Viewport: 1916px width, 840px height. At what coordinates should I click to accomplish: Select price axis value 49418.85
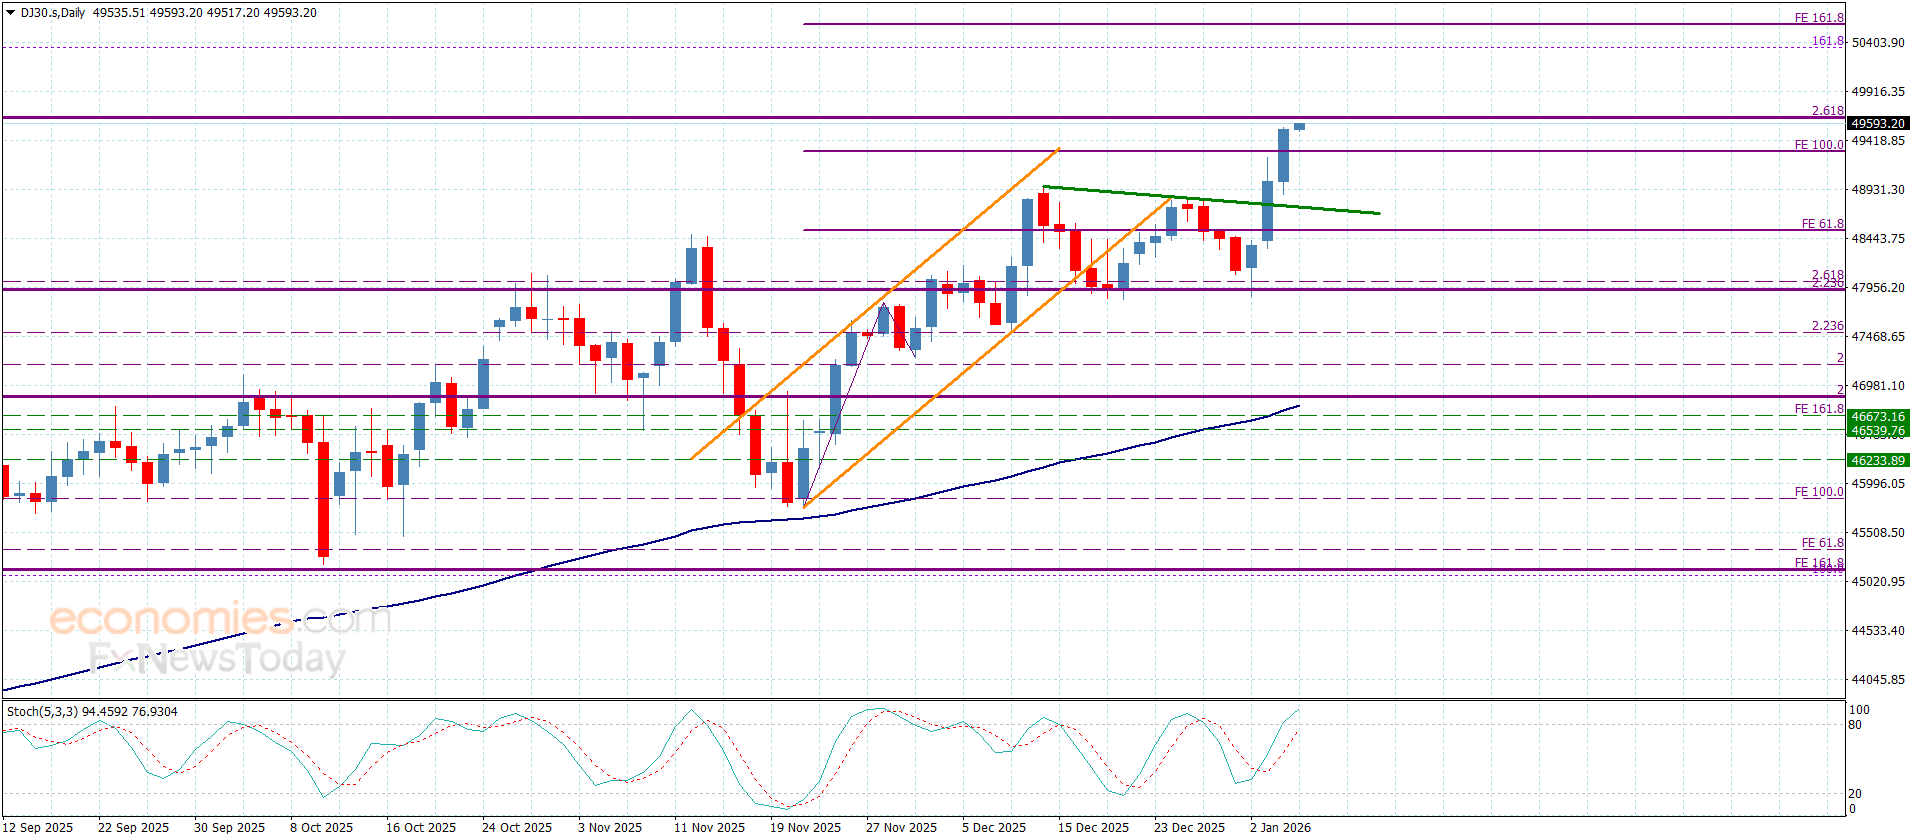1878,141
